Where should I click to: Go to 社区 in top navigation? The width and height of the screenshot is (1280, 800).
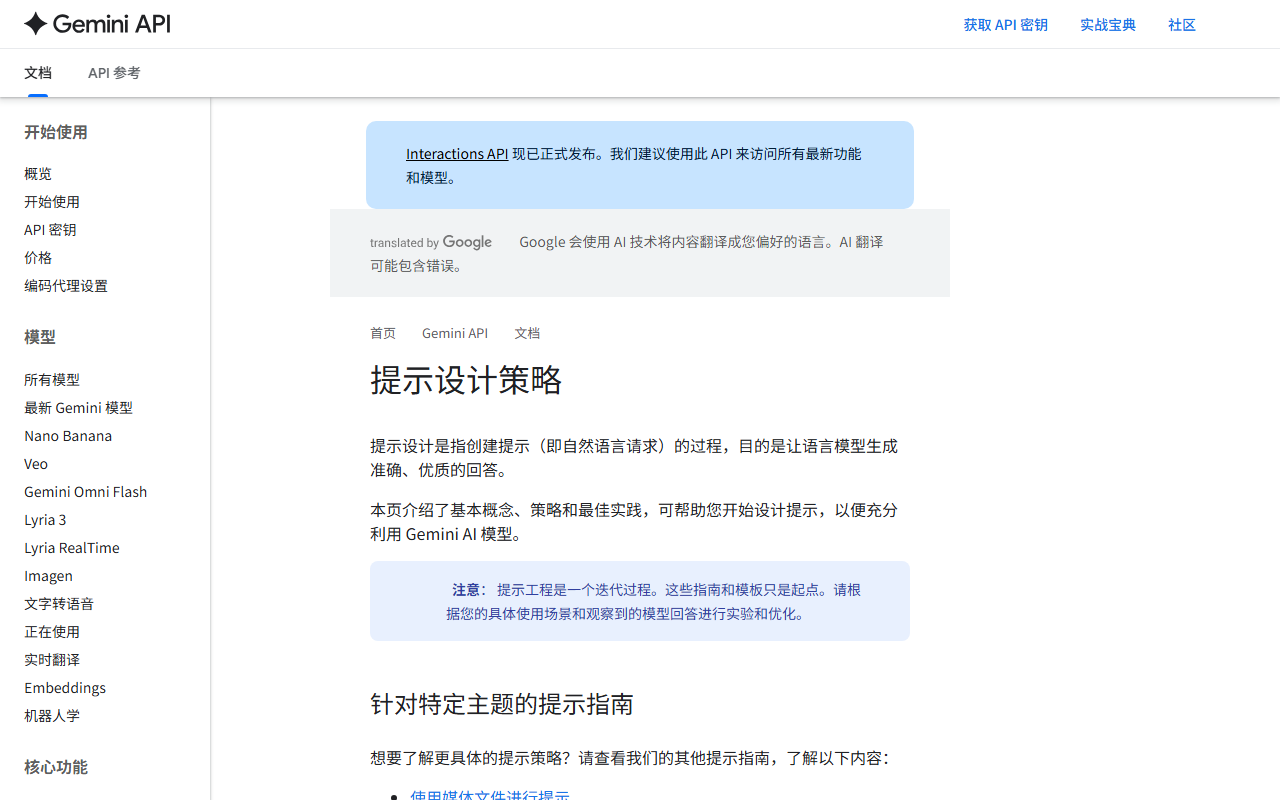[x=1182, y=25]
